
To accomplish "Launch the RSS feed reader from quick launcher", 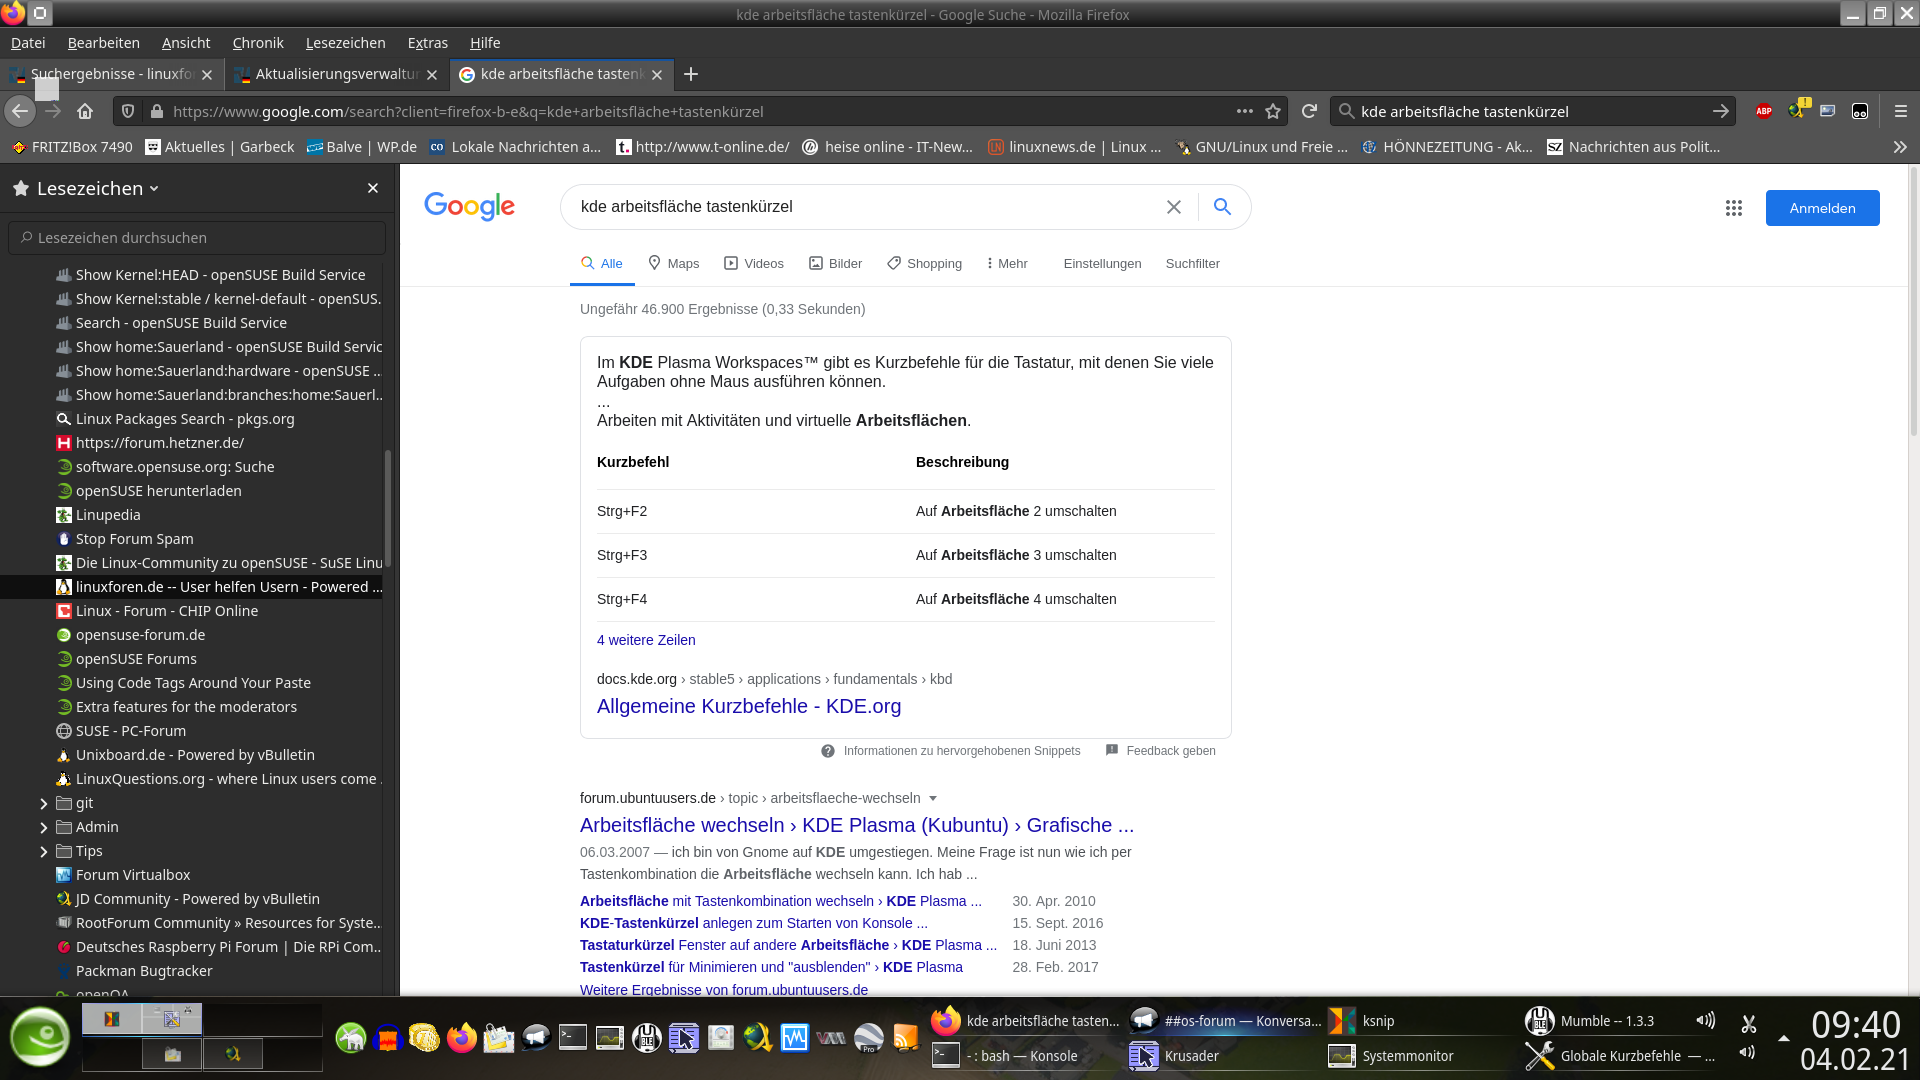I will tap(906, 1038).
